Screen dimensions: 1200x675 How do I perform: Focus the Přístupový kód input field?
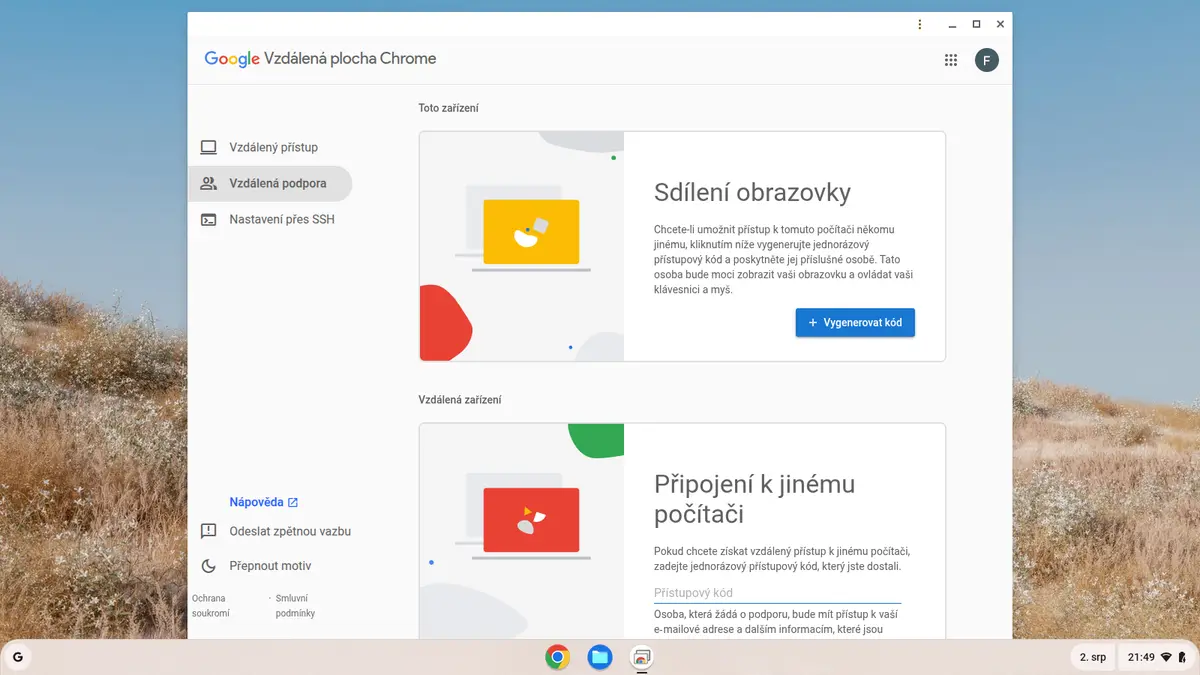pos(777,593)
